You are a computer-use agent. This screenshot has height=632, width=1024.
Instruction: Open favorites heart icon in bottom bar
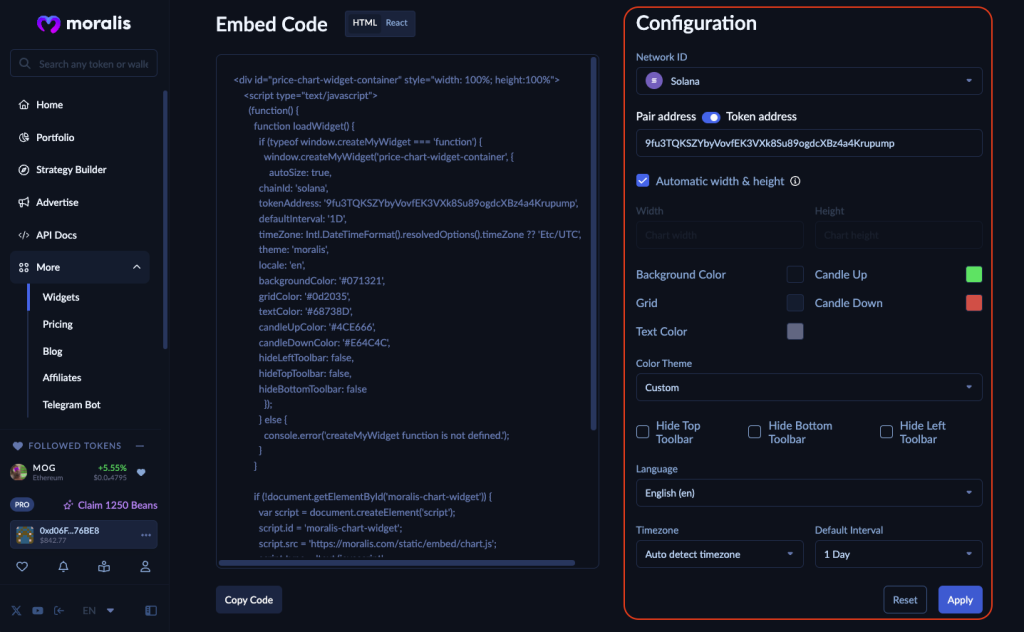22,567
